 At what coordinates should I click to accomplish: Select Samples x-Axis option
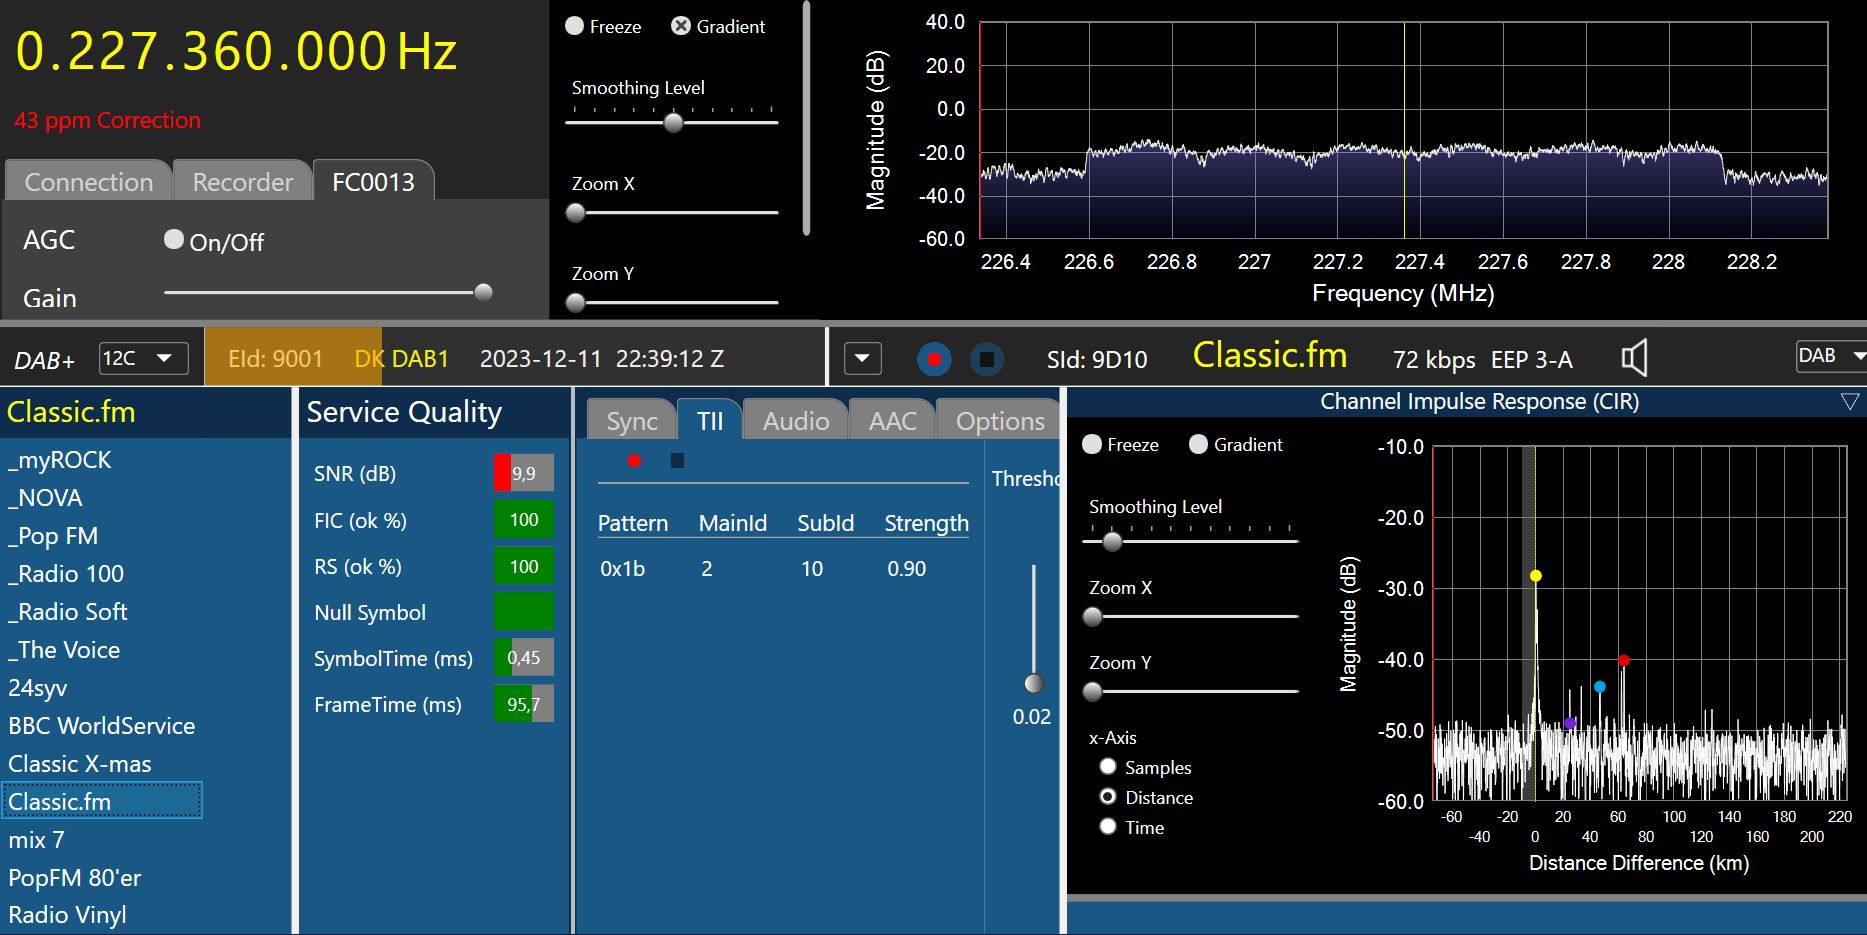(x=1108, y=766)
